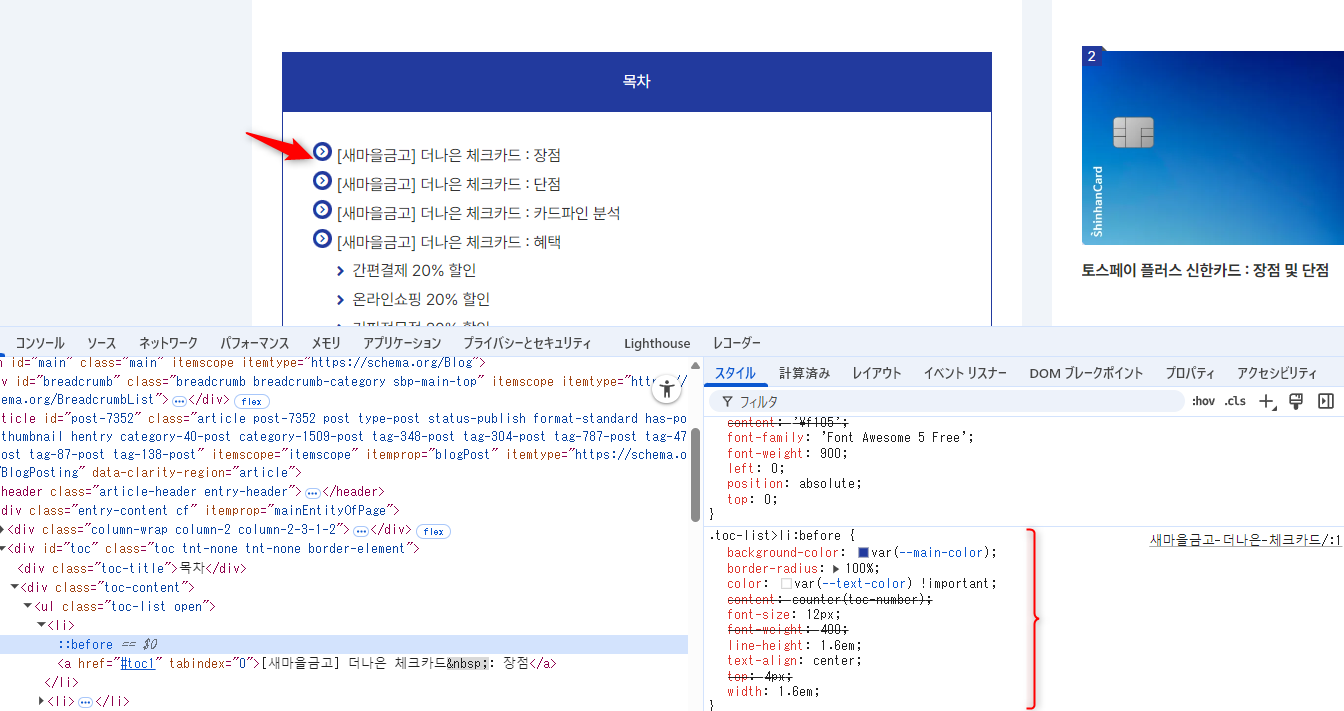Click the Shinhan card thumbnail image
This screenshot has width=1344, height=711.
coord(1213,148)
